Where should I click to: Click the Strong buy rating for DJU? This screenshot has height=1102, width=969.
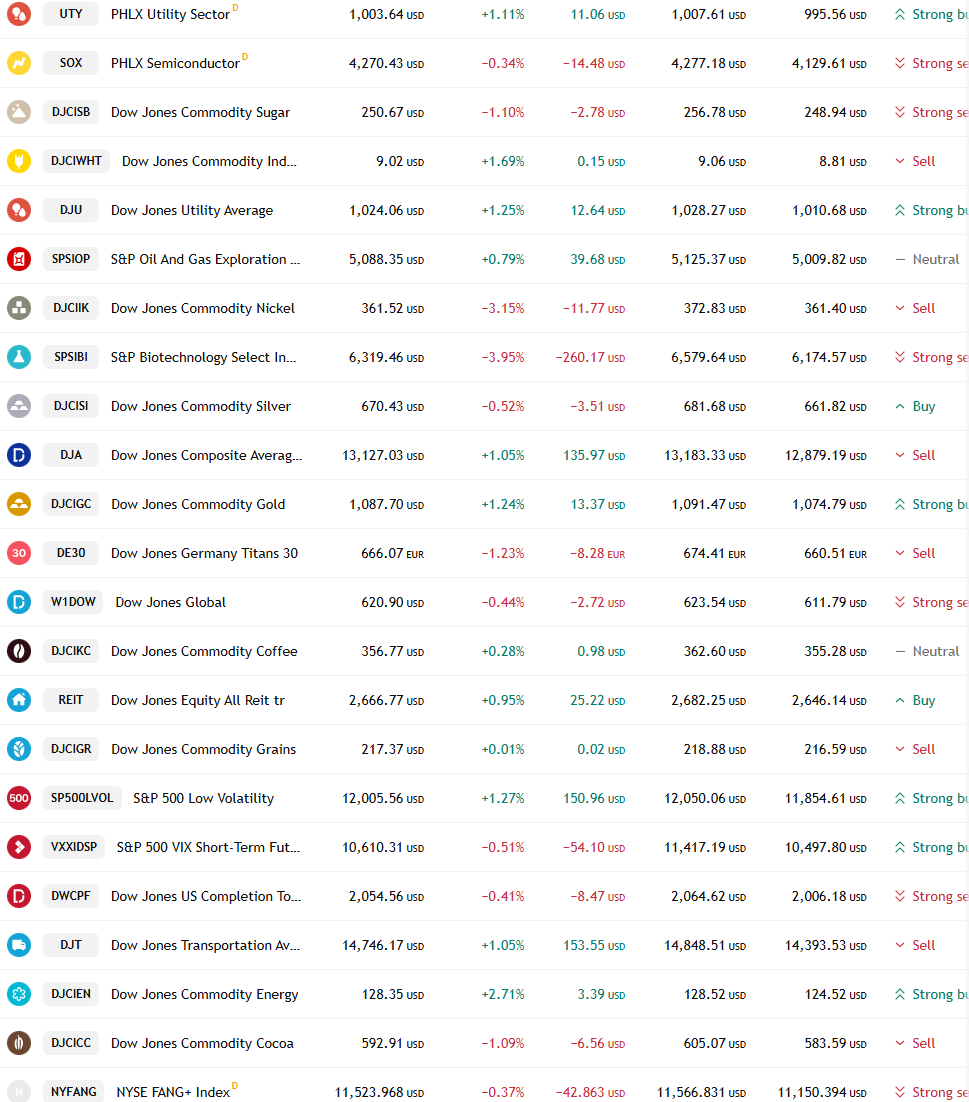931,210
